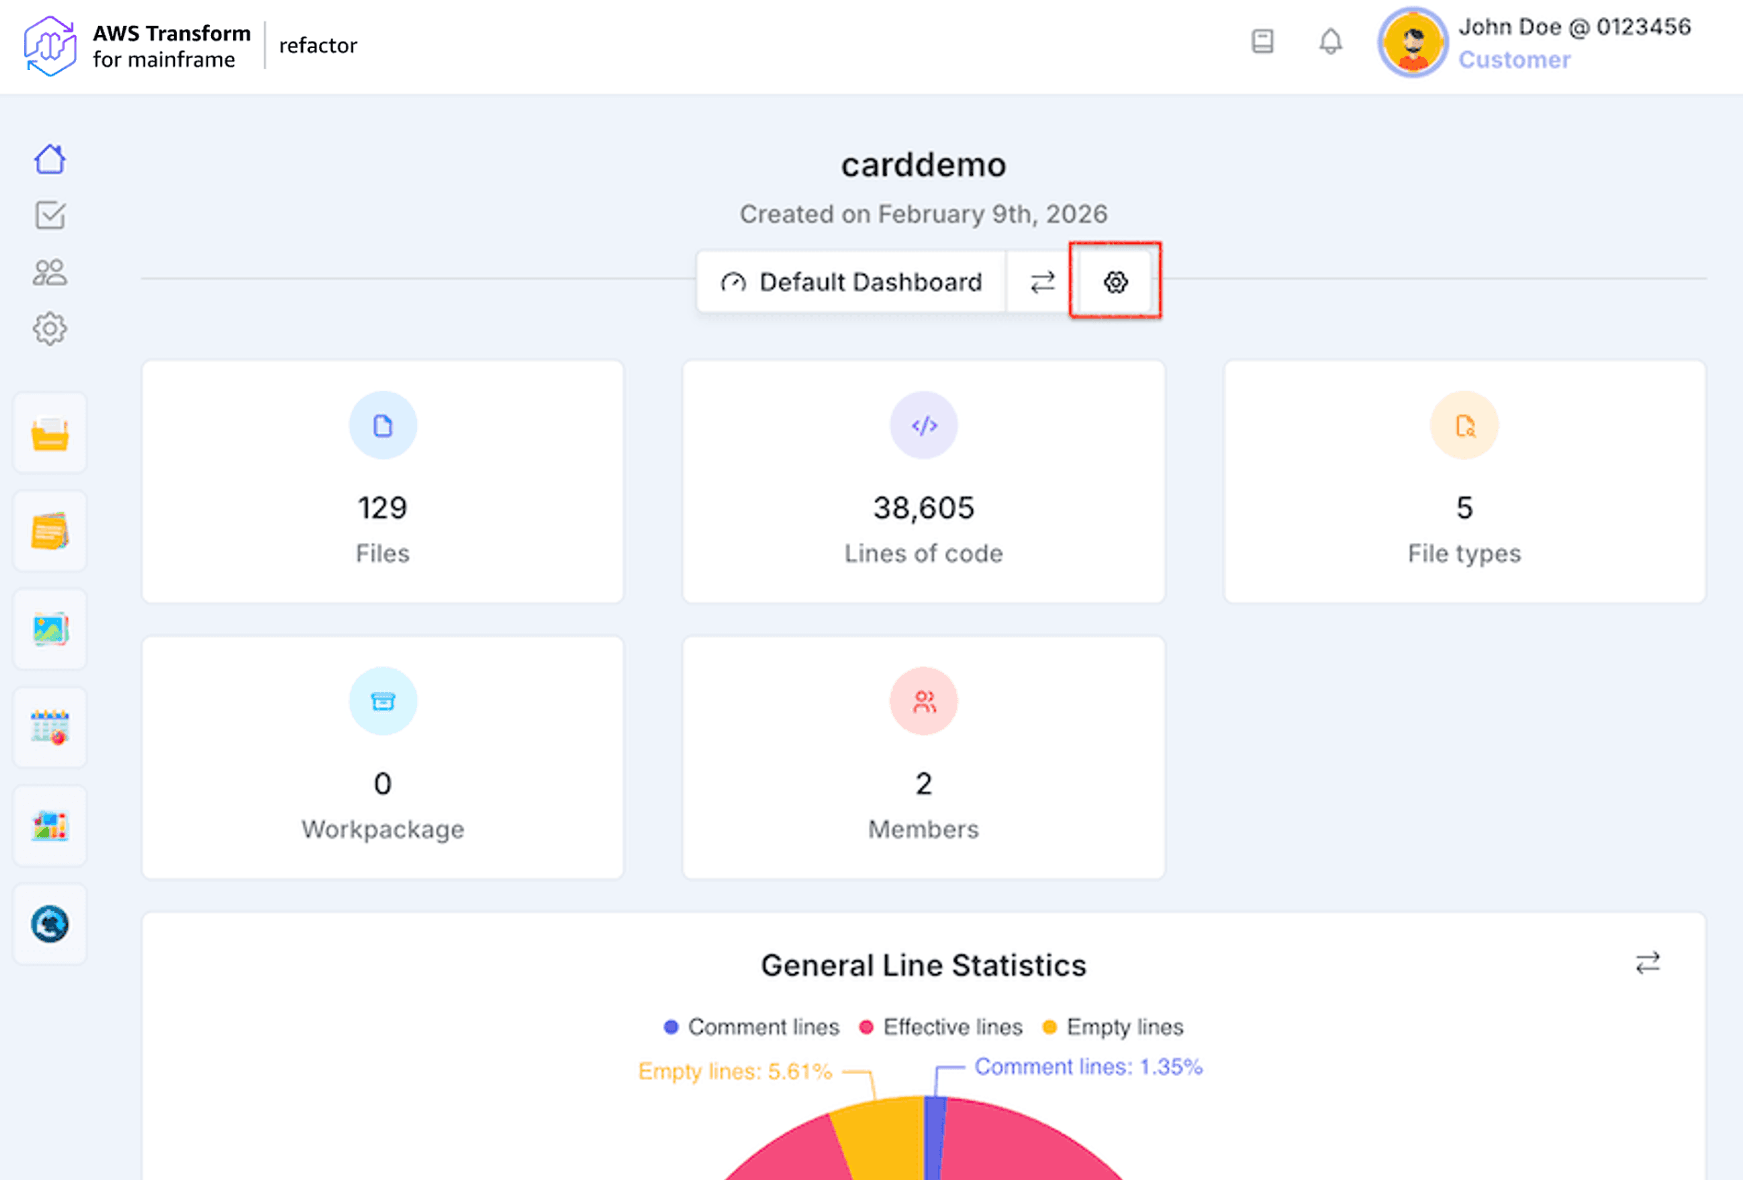Open the calendar tool icon

pos(50,728)
